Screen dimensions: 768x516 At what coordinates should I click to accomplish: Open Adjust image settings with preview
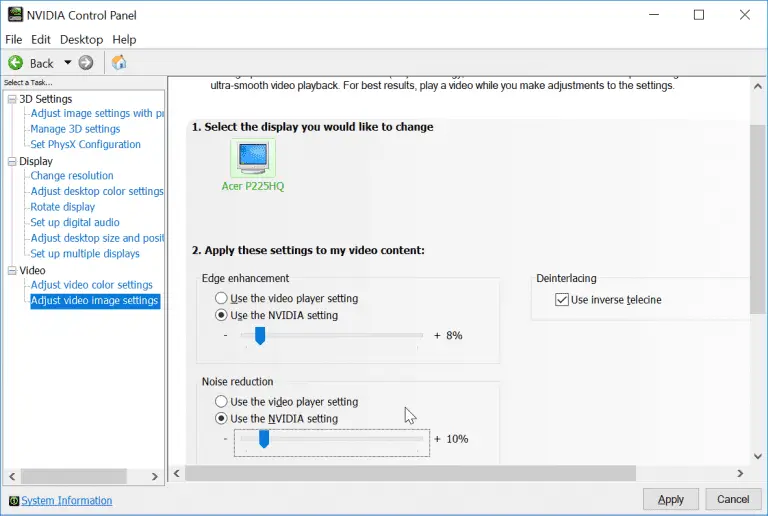coord(97,113)
